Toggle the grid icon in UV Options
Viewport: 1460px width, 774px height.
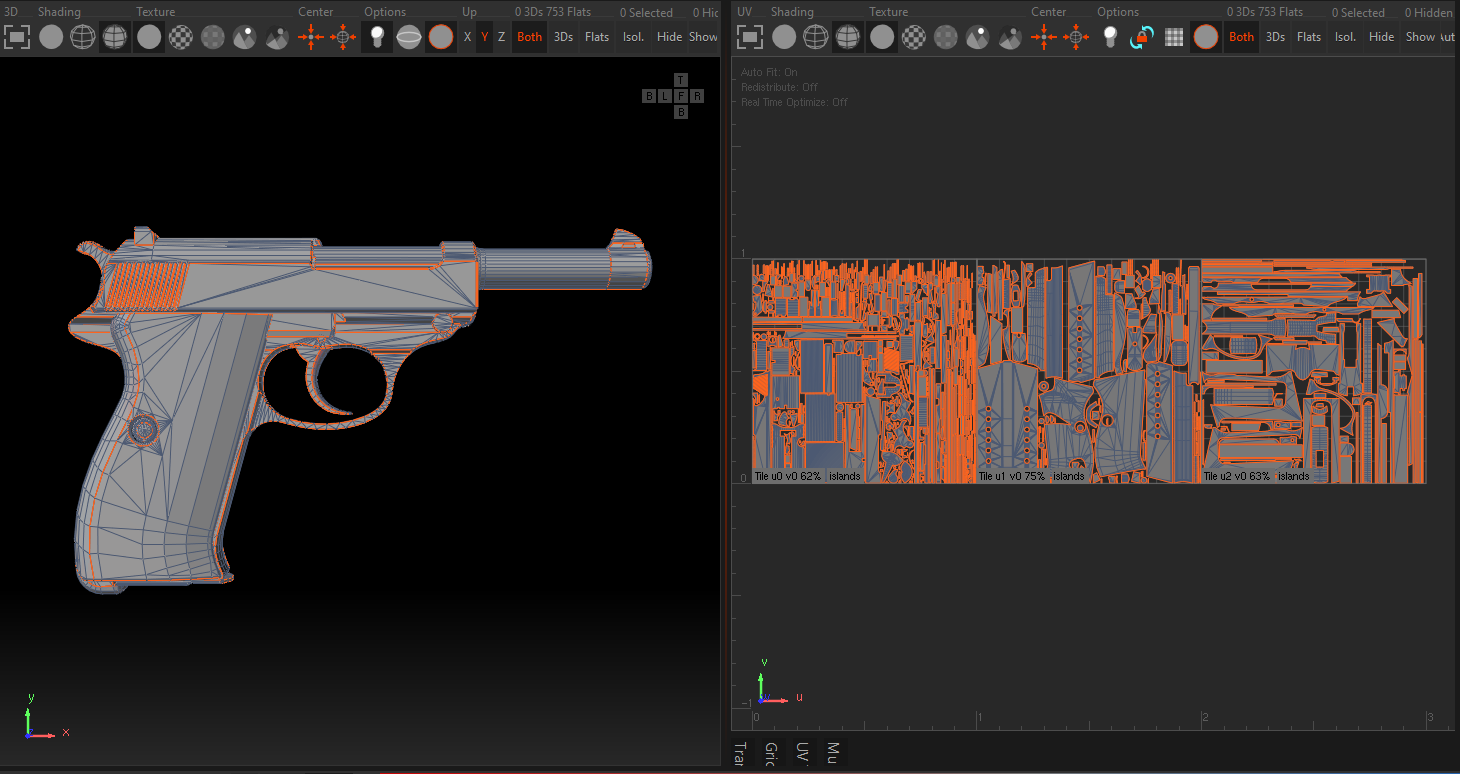coord(1174,37)
